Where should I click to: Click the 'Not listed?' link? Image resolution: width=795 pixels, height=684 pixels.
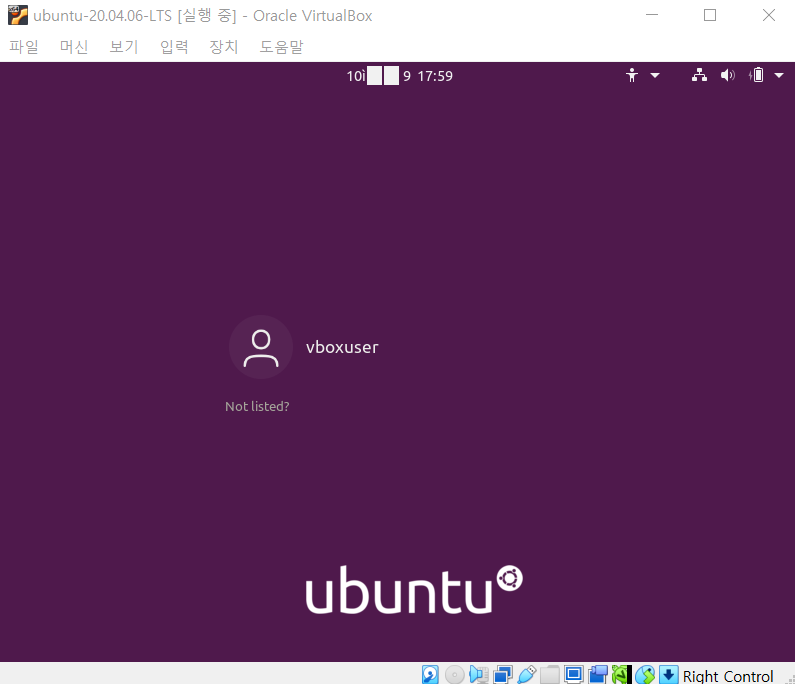(x=257, y=407)
